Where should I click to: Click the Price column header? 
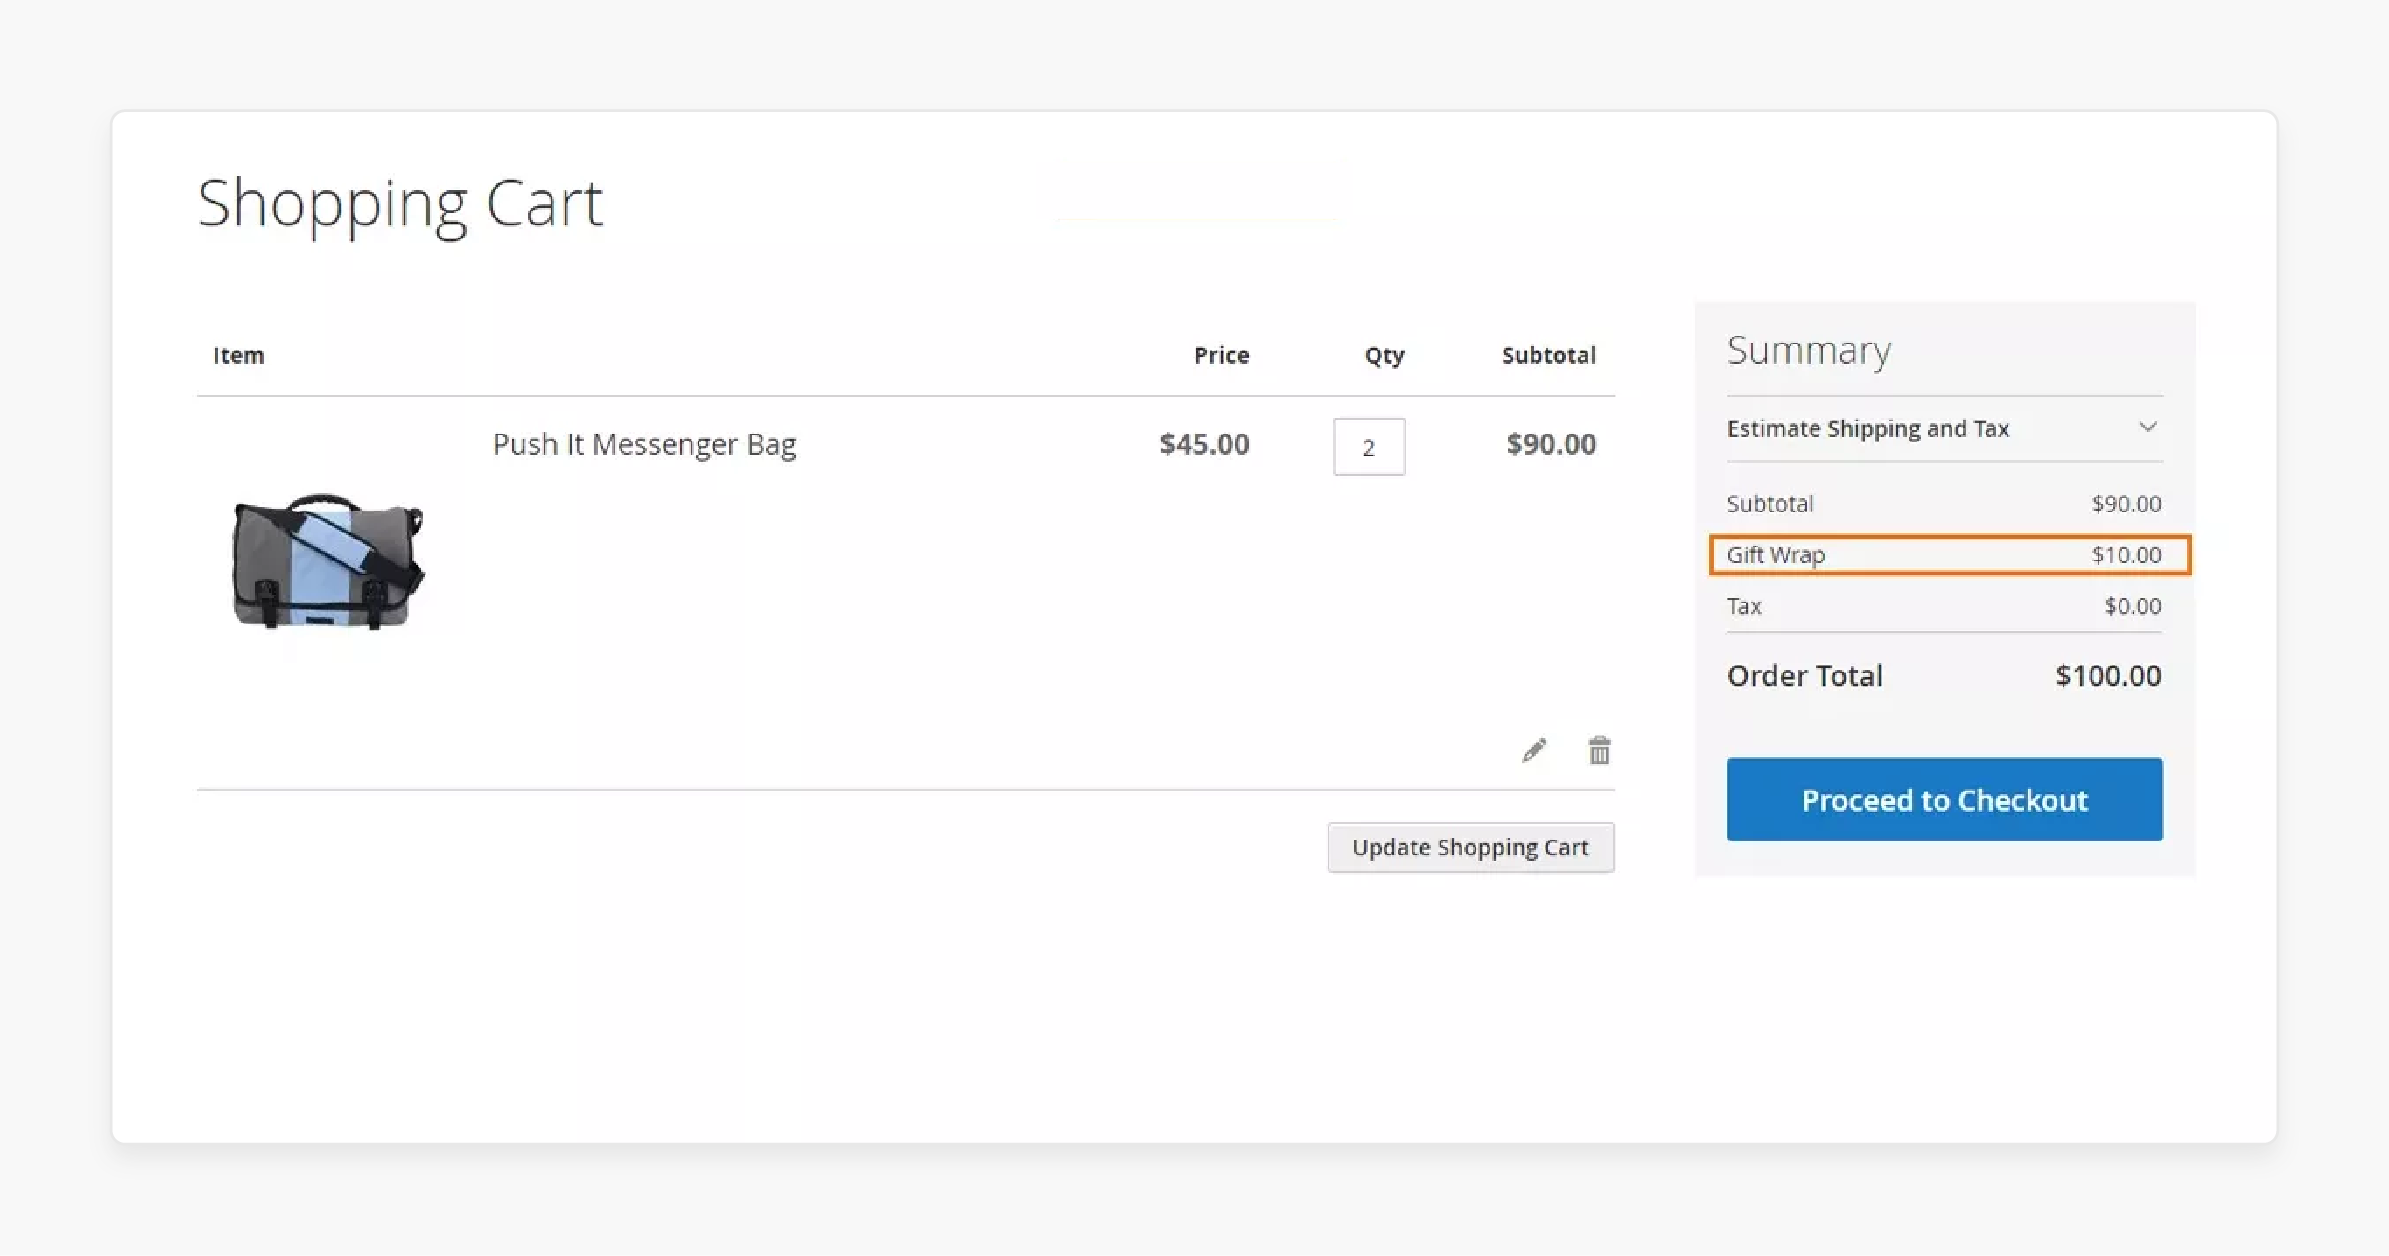click(1221, 355)
